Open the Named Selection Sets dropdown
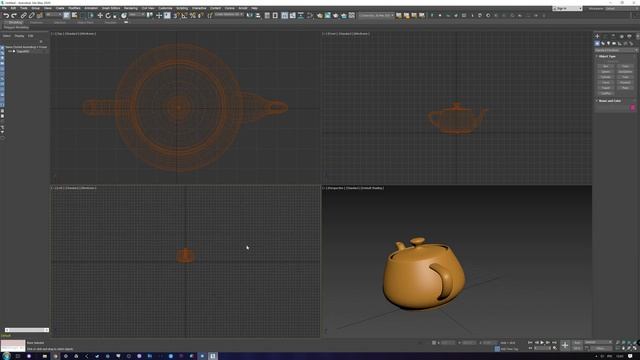The image size is (640, 360). point(229,15)
